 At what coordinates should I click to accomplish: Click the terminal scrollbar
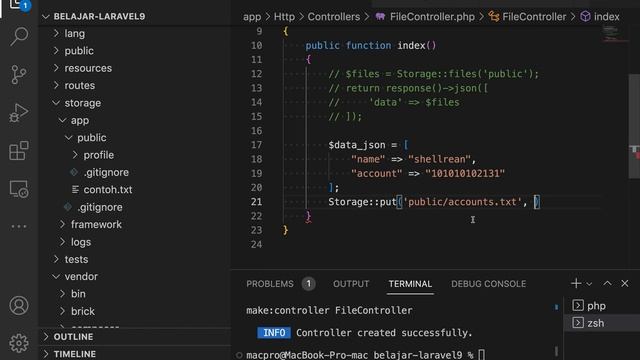point(556,350)
